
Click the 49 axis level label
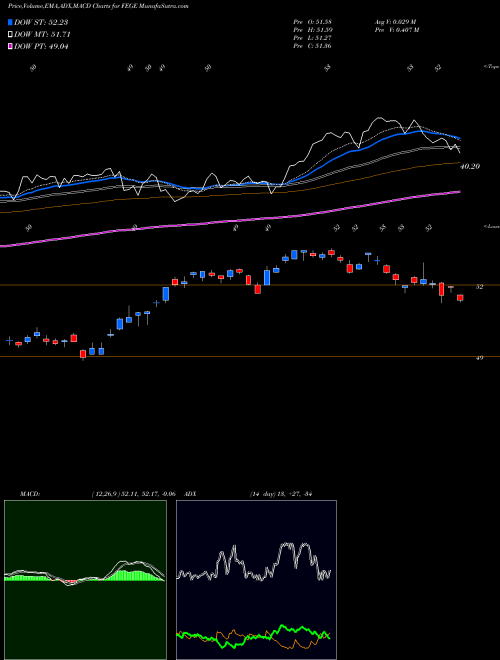click(479, 358)
